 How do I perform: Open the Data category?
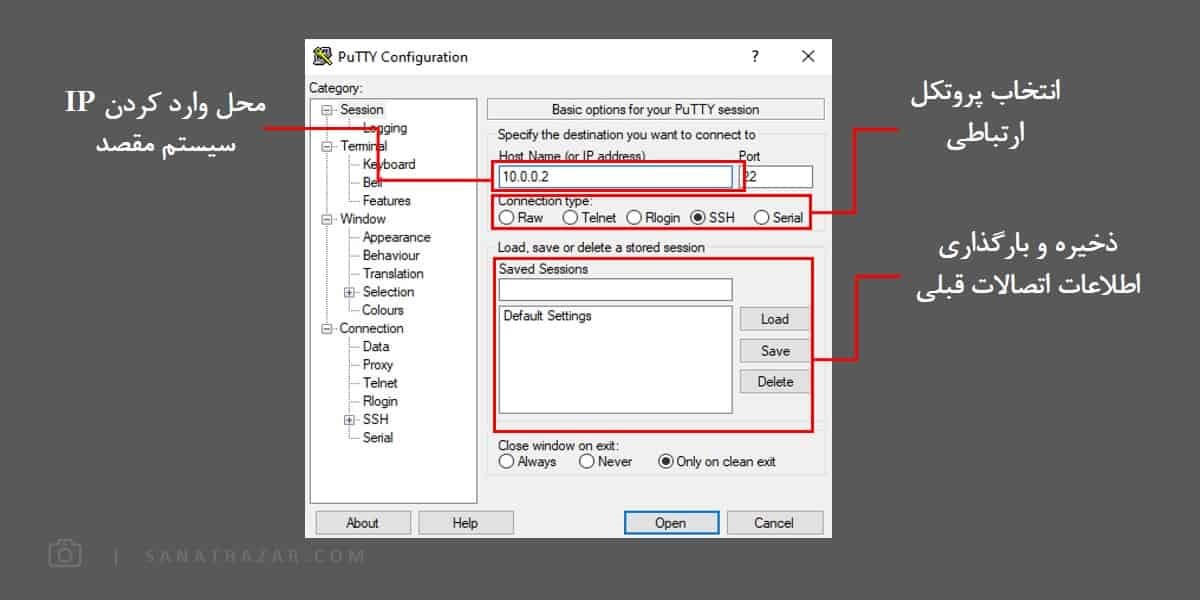[376, 347]
